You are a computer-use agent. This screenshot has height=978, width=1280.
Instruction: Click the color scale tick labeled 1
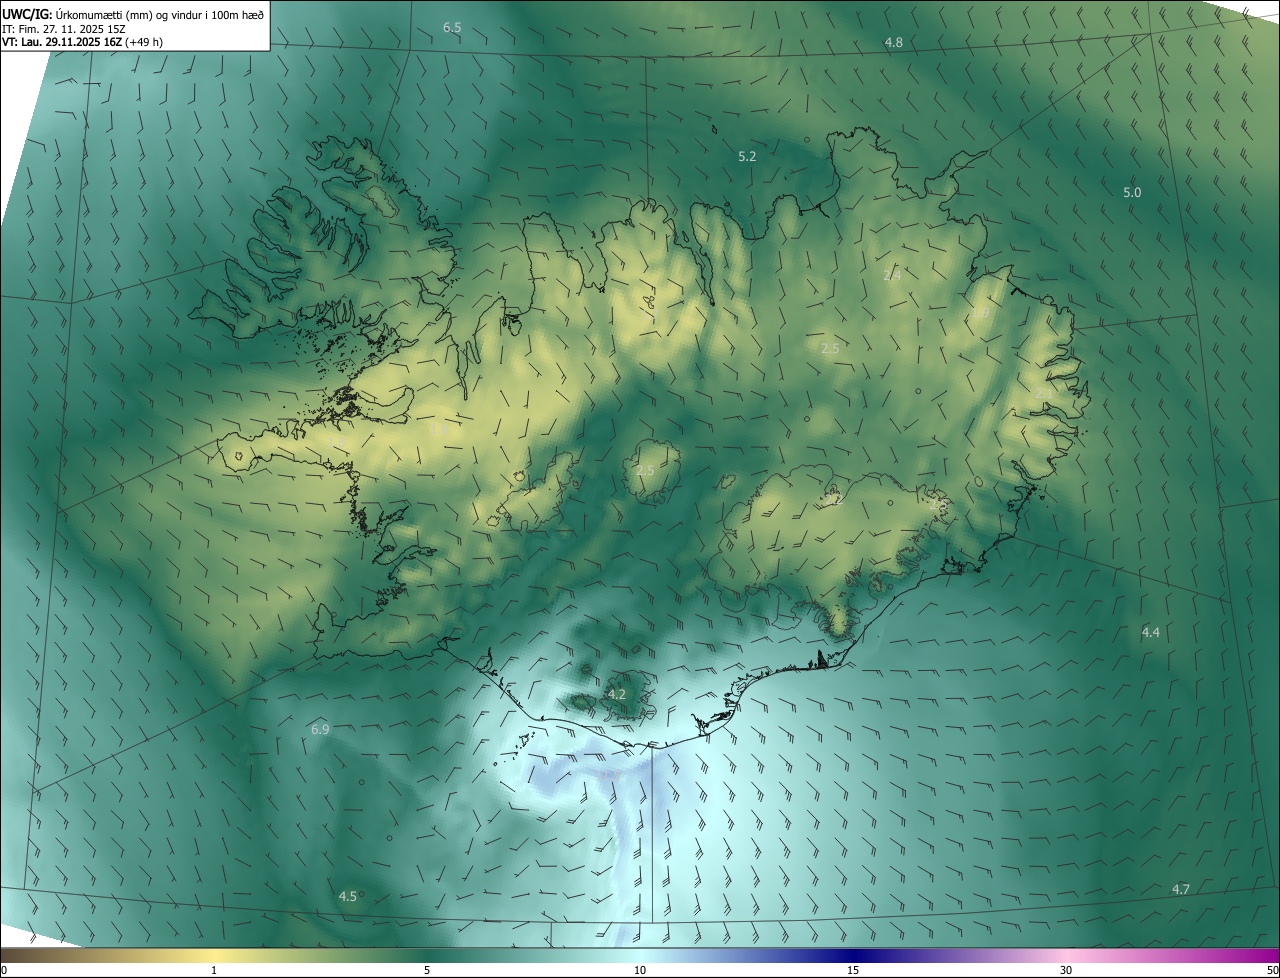214,970
